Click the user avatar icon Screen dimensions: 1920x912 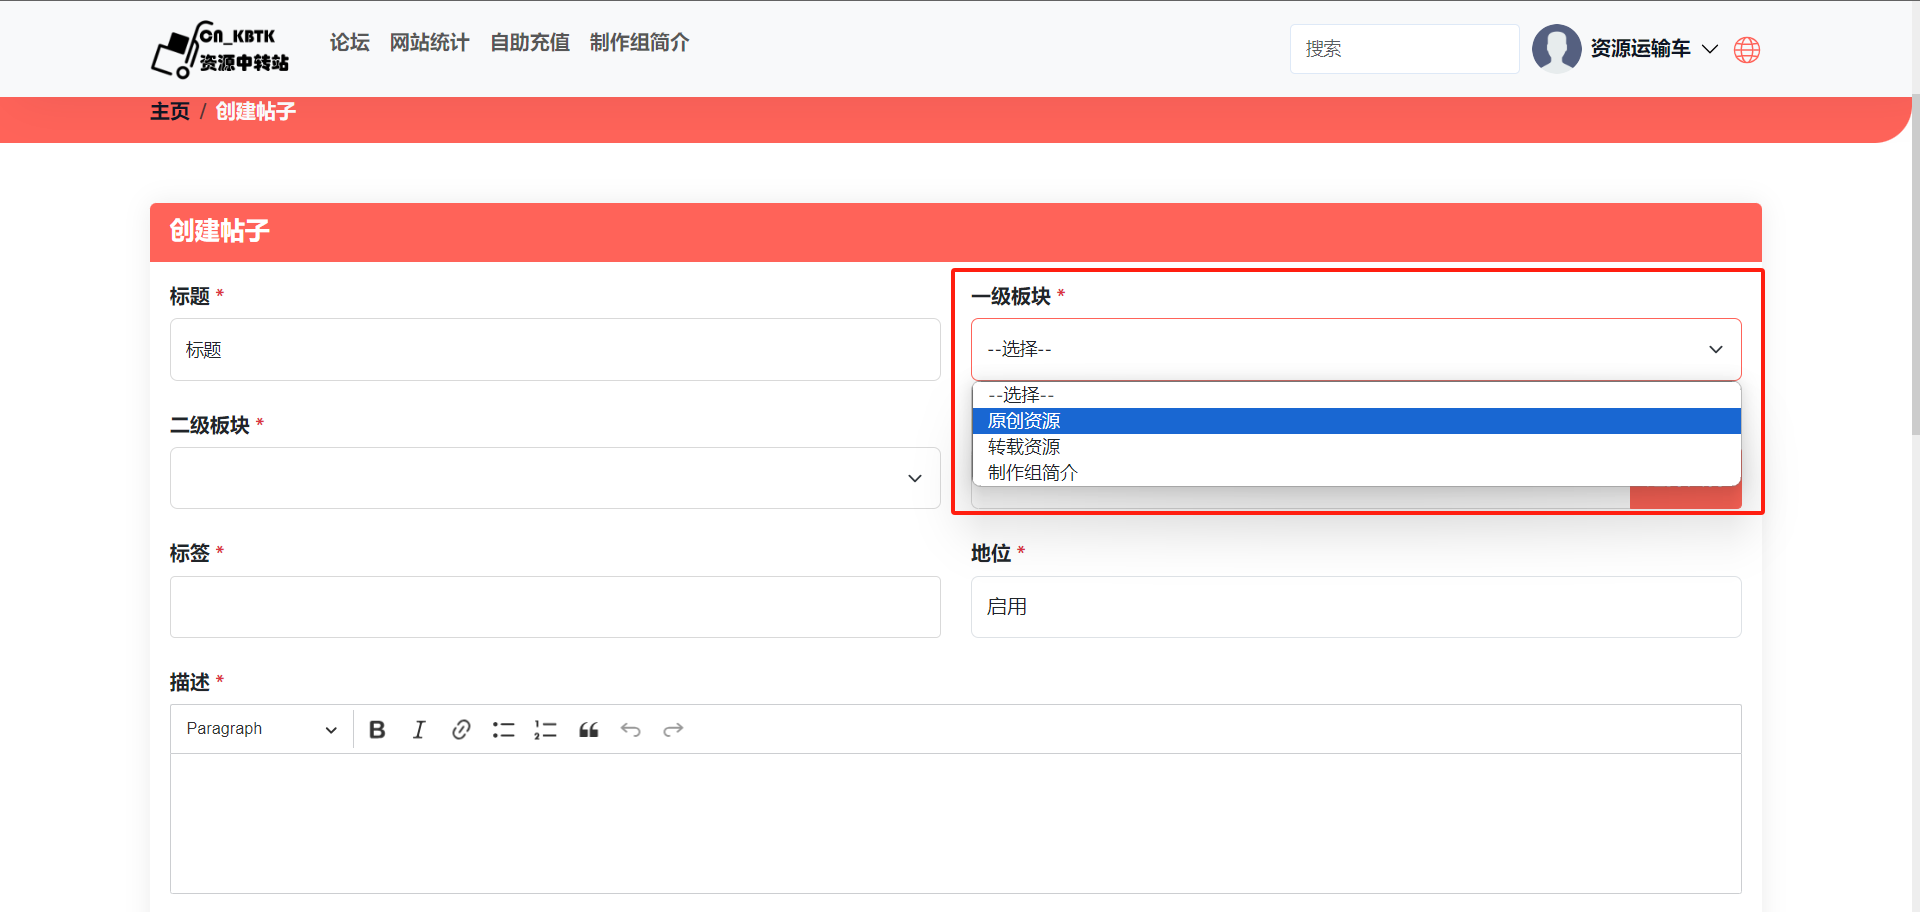(1556, 49)
